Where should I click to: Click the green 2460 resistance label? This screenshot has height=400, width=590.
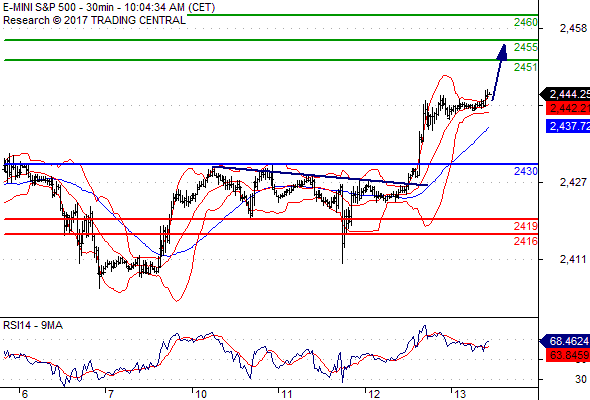(x=526, y=23)
